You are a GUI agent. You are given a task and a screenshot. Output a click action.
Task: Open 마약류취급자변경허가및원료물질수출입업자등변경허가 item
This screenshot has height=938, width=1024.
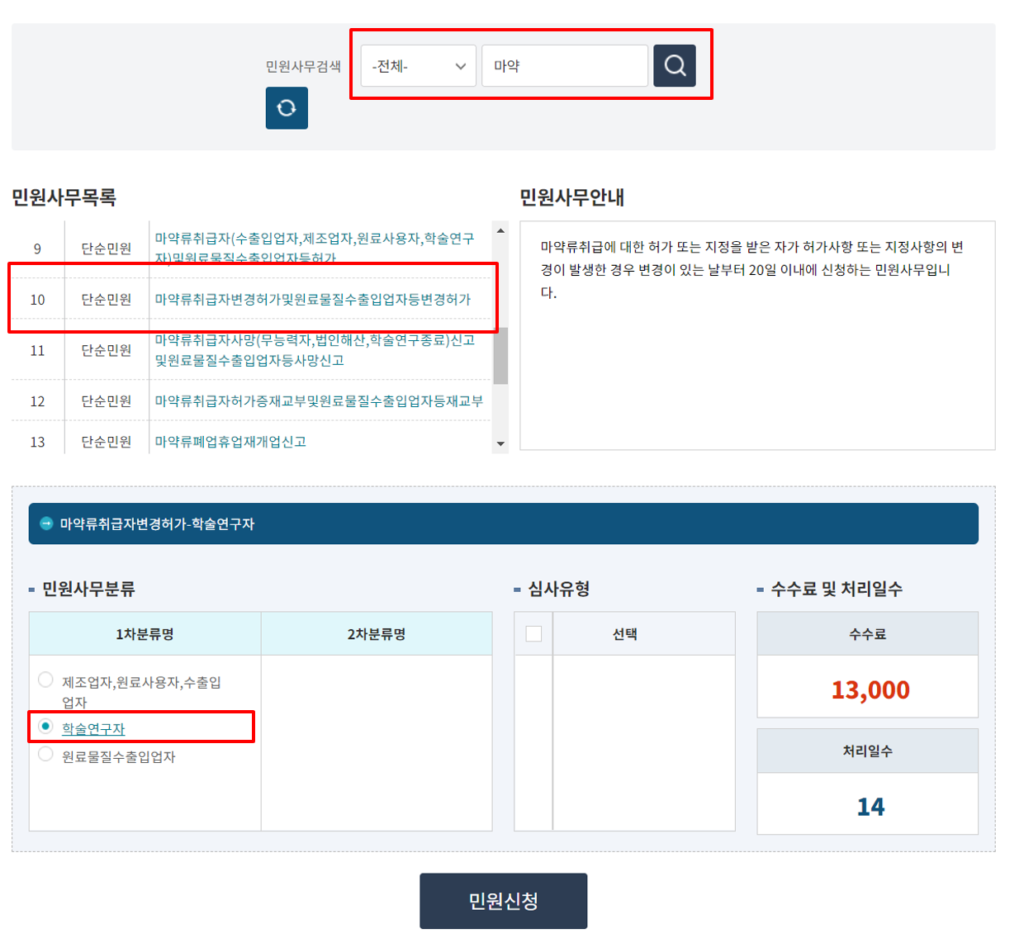click(x=312, y=299)
